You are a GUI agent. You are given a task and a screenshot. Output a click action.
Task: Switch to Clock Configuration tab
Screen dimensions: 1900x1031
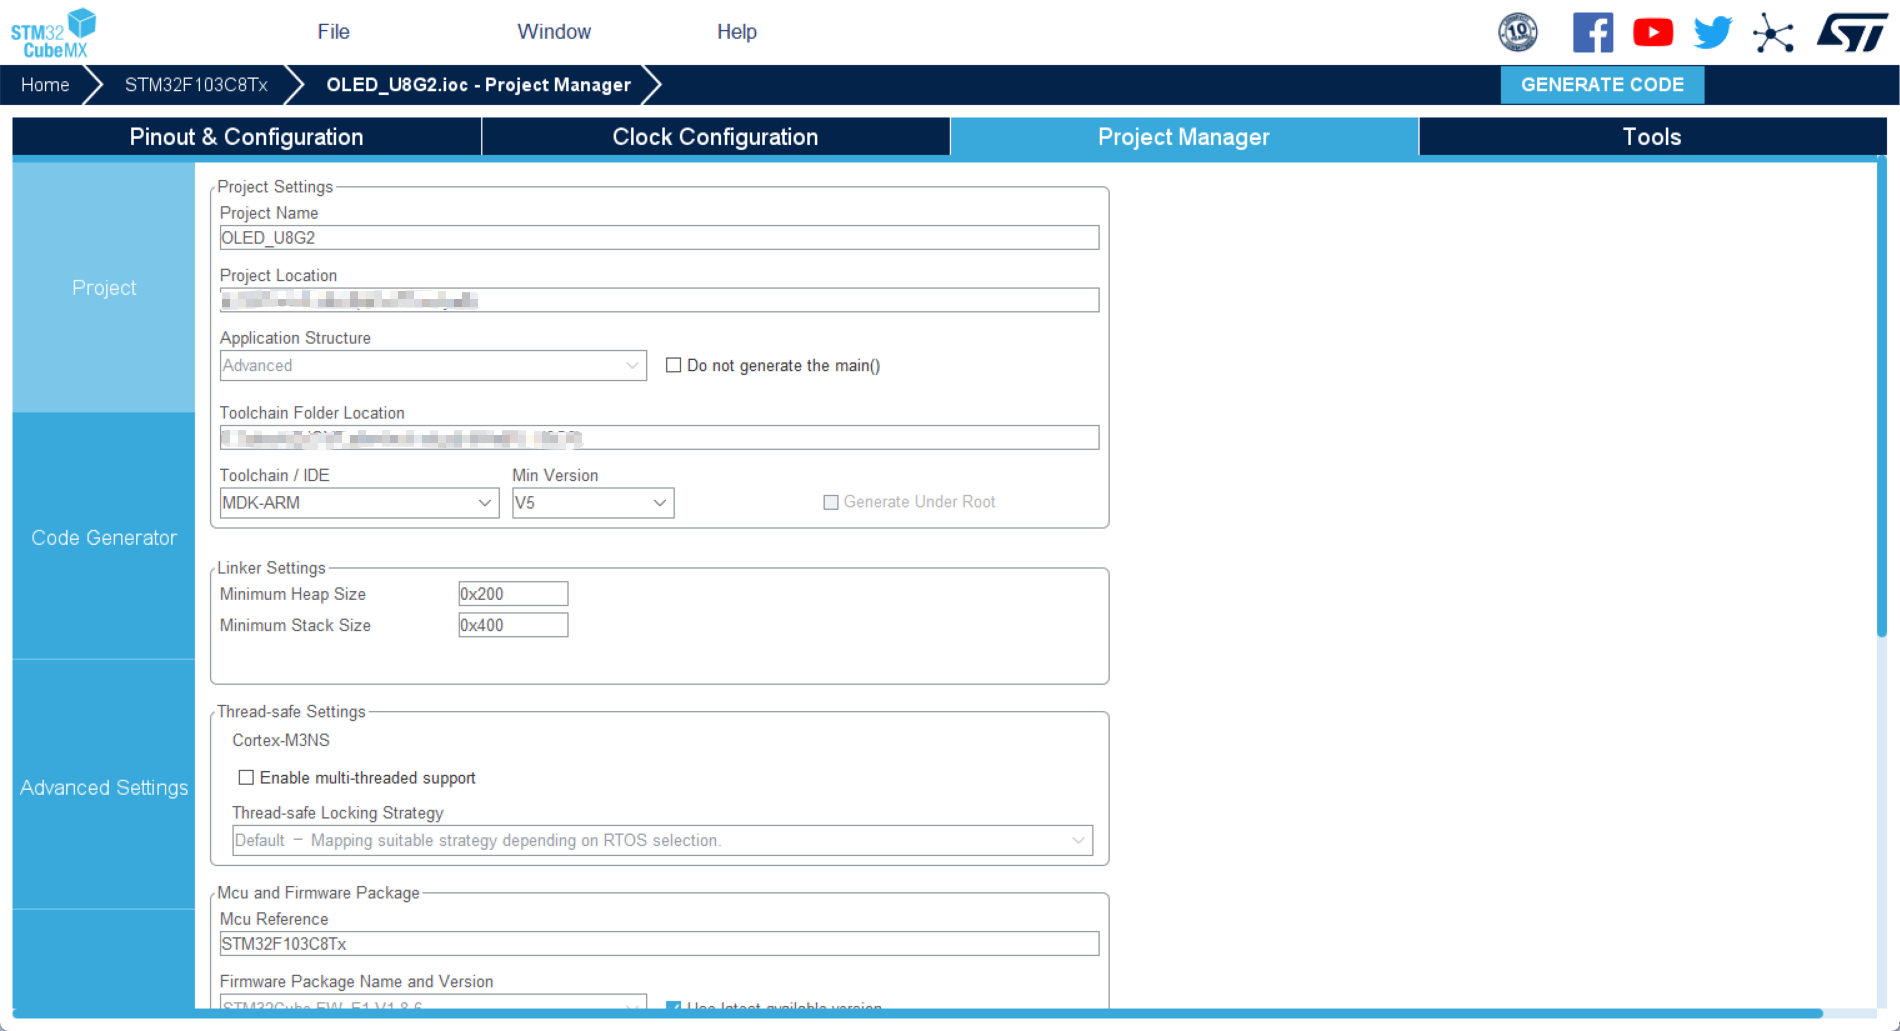click(x=716, y=137)
